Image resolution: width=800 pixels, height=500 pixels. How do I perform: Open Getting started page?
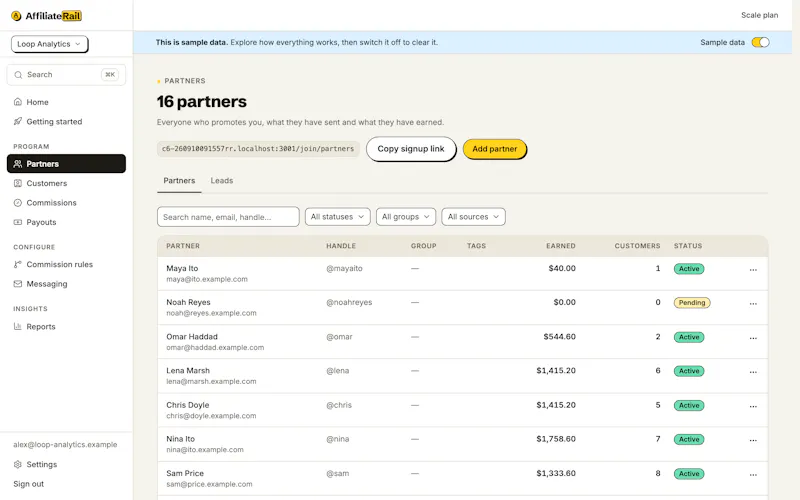coord(66,121)
